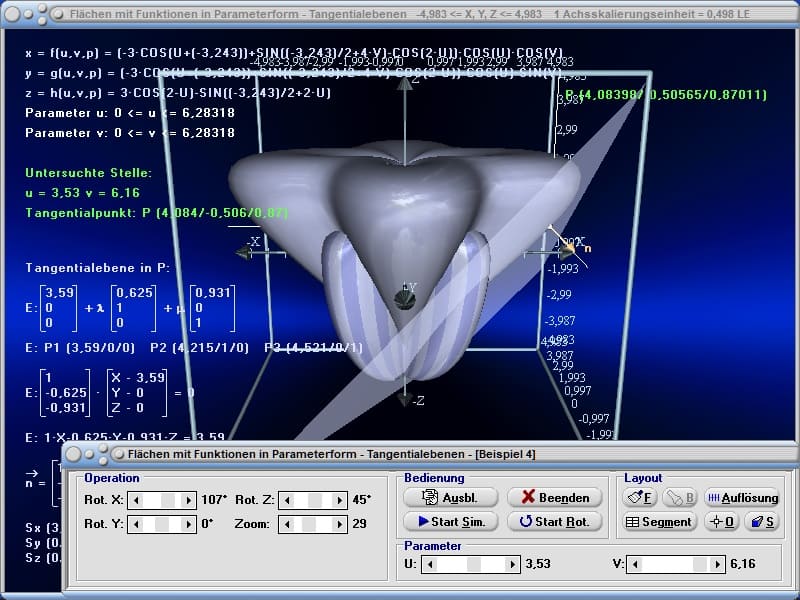The width and height of the screenshot is (800, 600).
Task: Start the simulation with Start Sim.
Action: click(x=451, y=521)
